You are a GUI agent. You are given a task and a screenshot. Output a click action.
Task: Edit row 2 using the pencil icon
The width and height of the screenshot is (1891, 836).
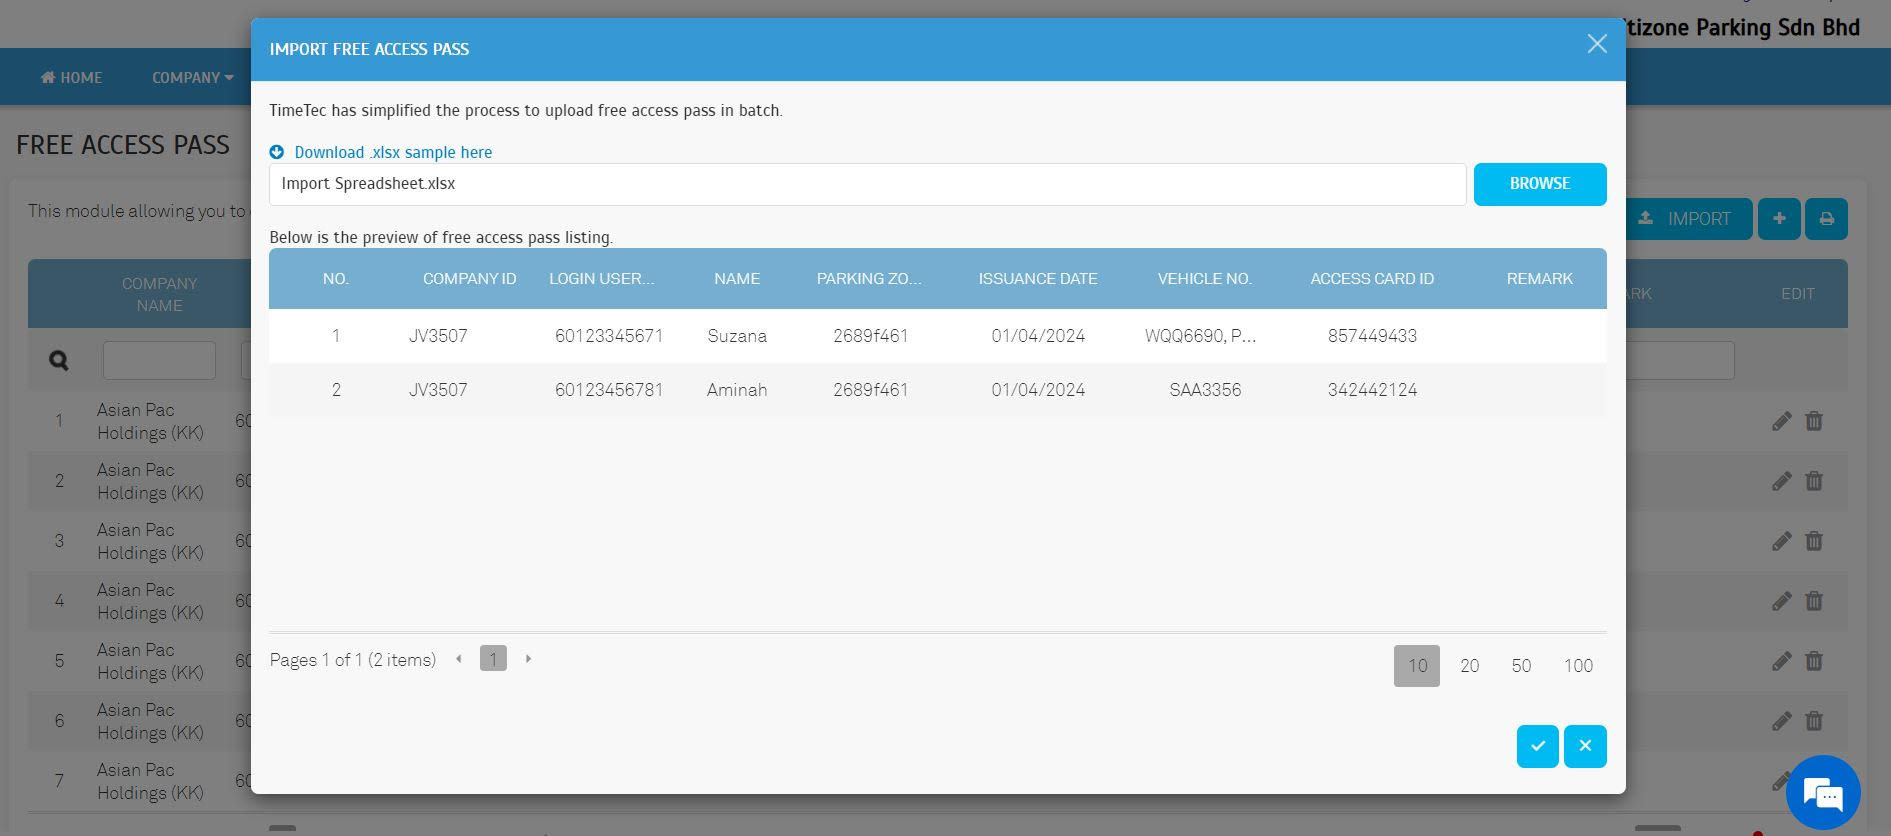(x=1781, y=481)
